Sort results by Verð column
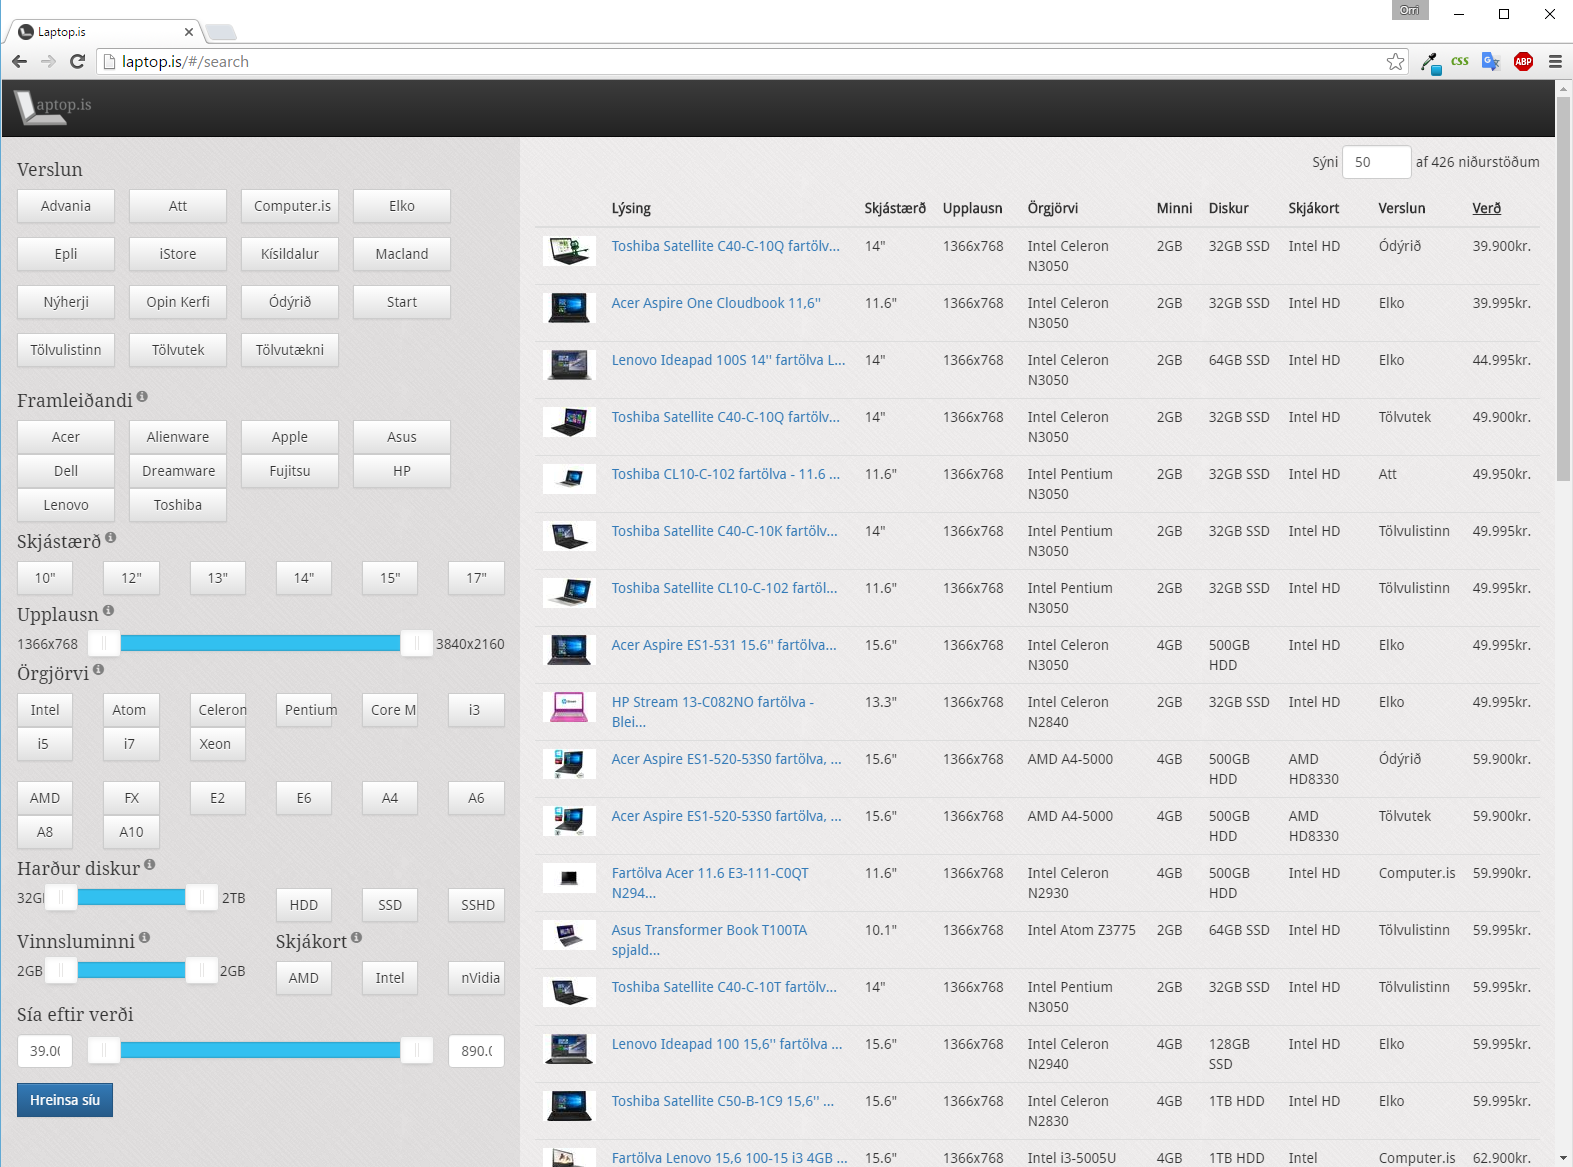Viewport: 1573px width, 1167px height. (1486, 208)
